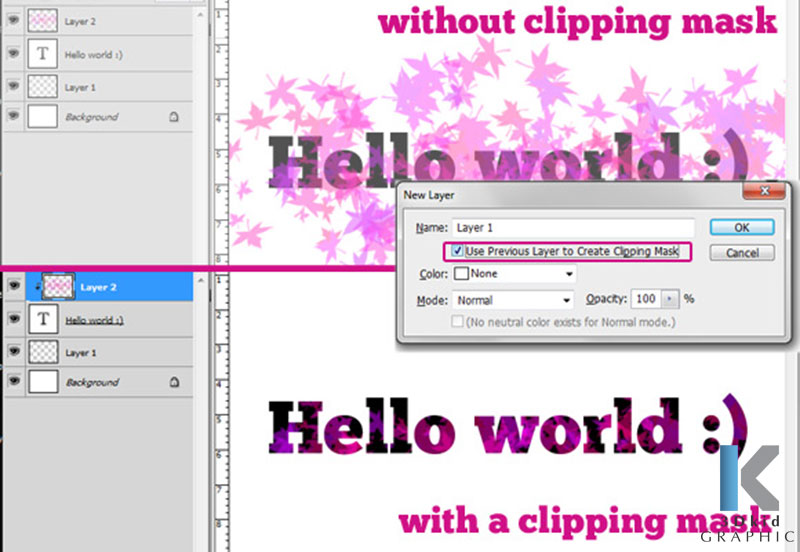Viewport: 800px width, 552px height.
Task: Click the Color None swatch box
Action: click(461, 273)
